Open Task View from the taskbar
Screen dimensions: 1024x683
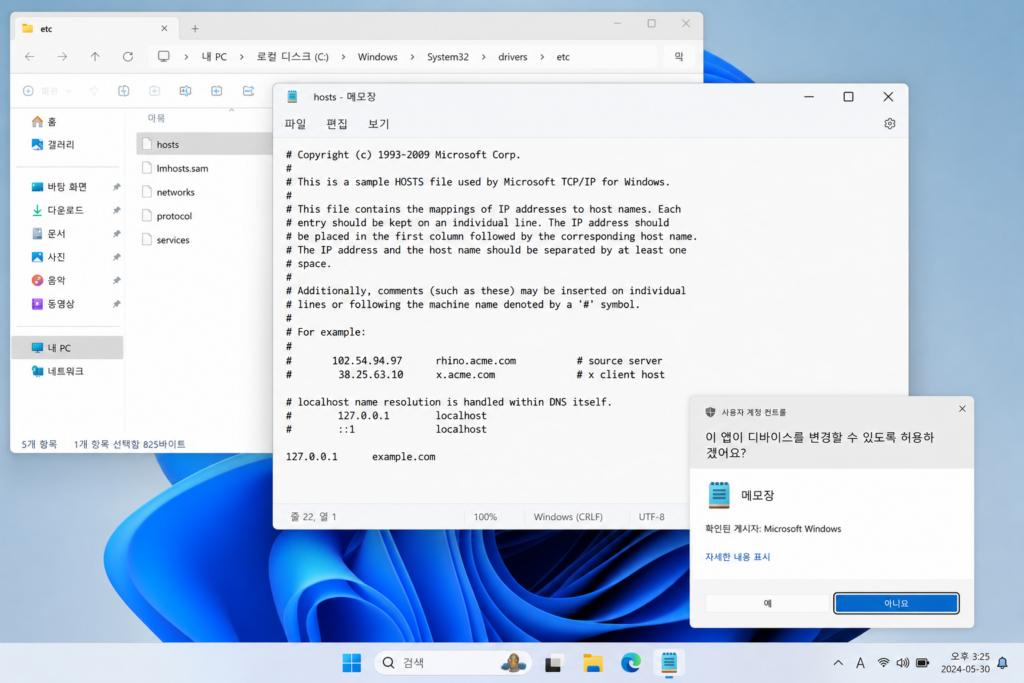(554, 663)
